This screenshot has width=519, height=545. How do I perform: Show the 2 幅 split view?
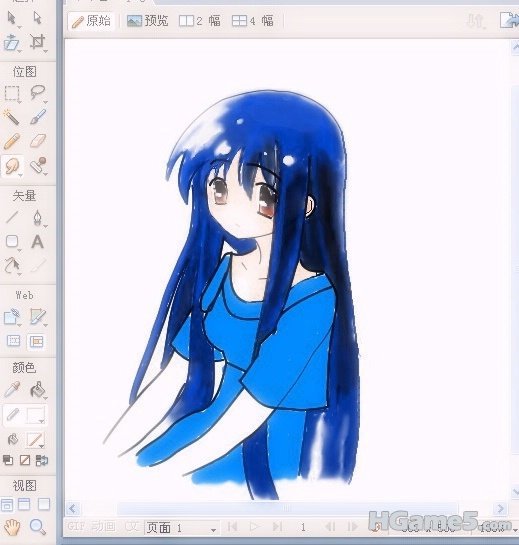coord(200,21)
